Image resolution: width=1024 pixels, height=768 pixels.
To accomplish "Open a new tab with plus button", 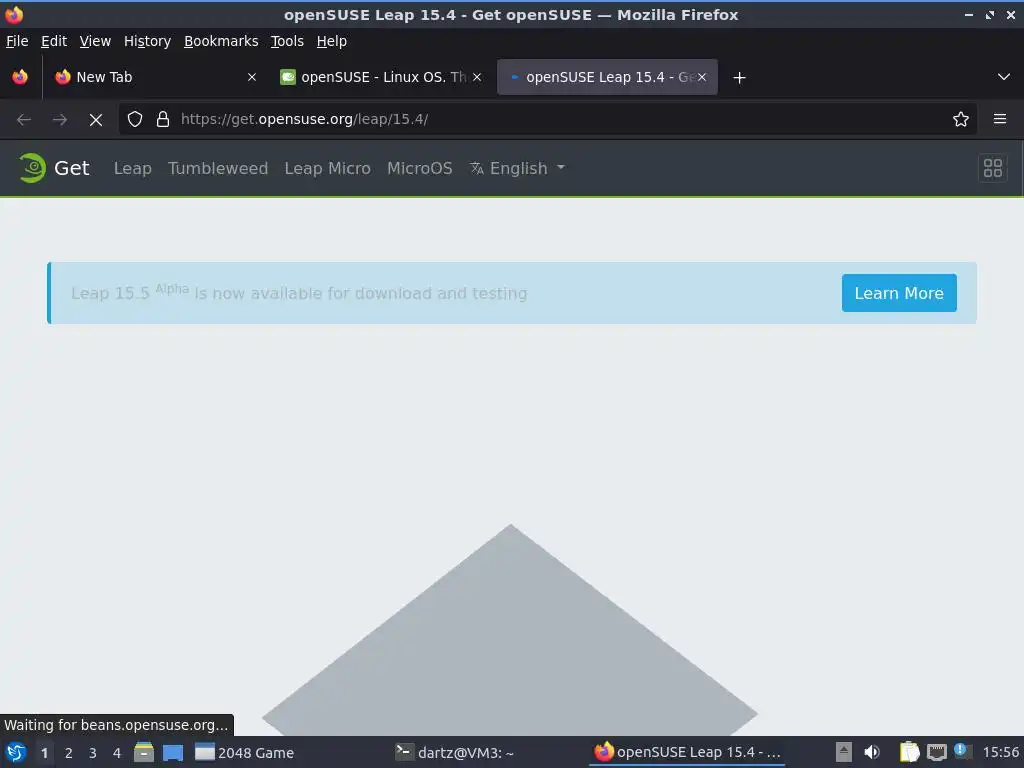I will (739, 78).
